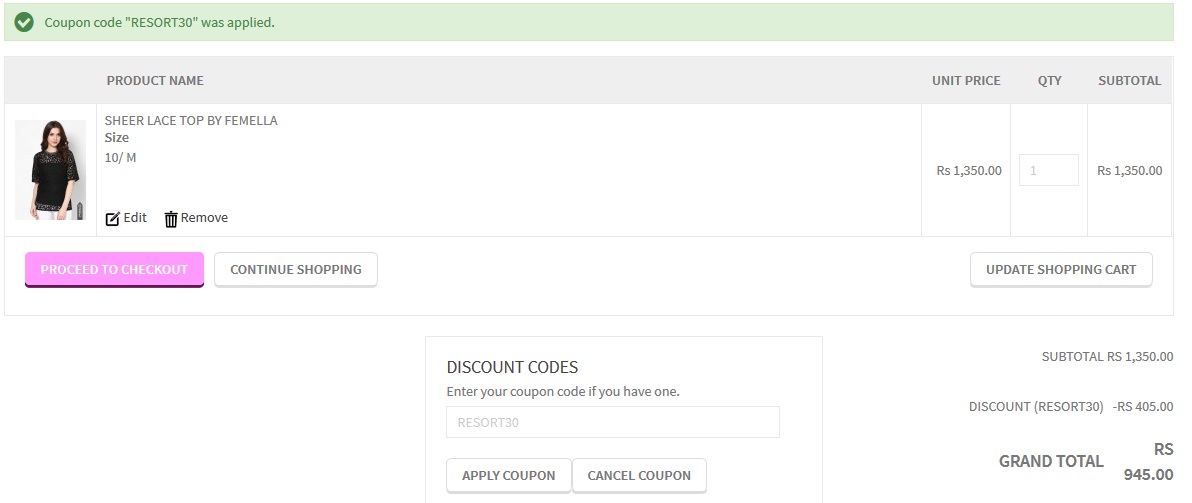Viewport: 1192px width, 503px height.
Task: Click the Edit pencil icon
Action: coord(113,219)
